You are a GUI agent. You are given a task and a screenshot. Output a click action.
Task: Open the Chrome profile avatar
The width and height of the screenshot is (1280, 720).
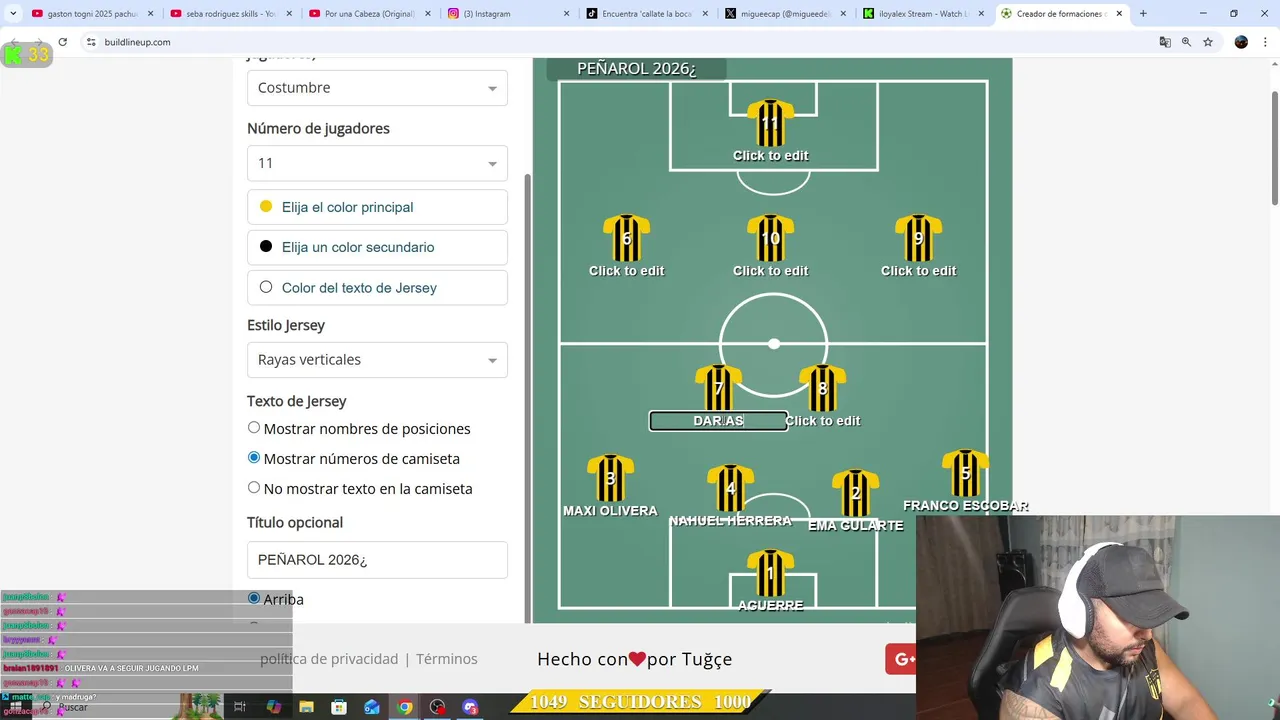[1241, 42]
